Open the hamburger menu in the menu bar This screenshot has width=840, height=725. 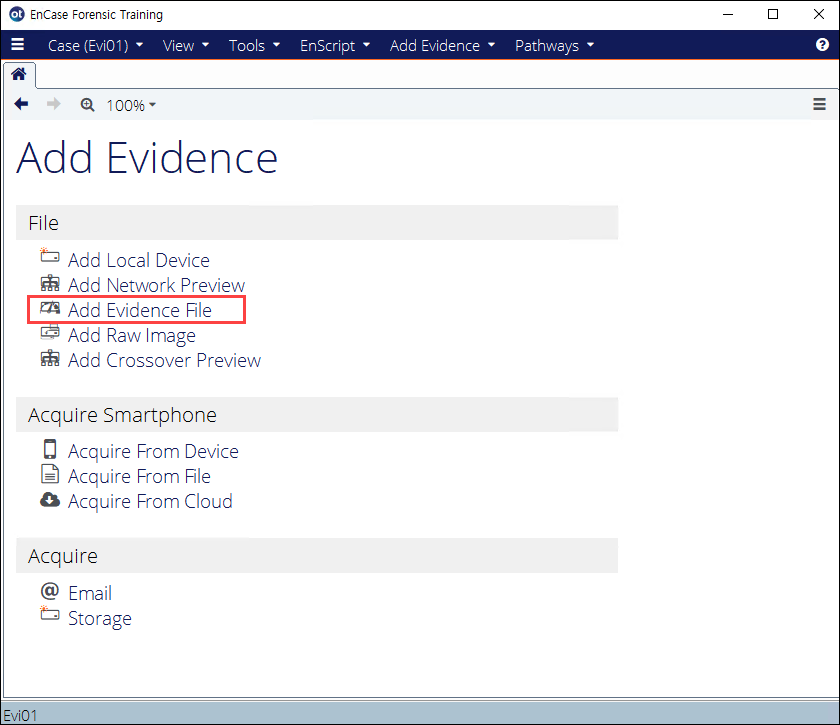[x=18, y=44]
